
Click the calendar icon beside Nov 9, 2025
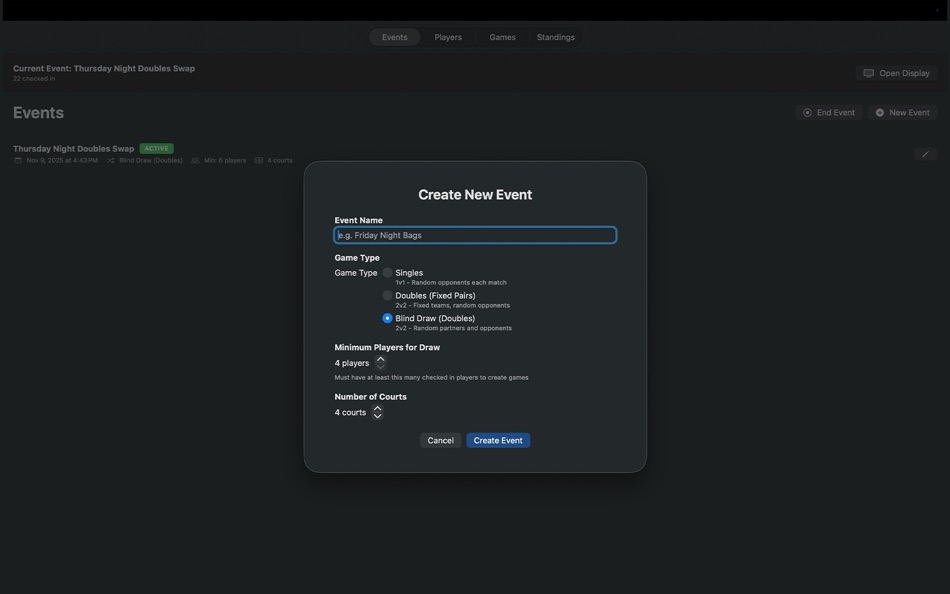click(18, 161)
